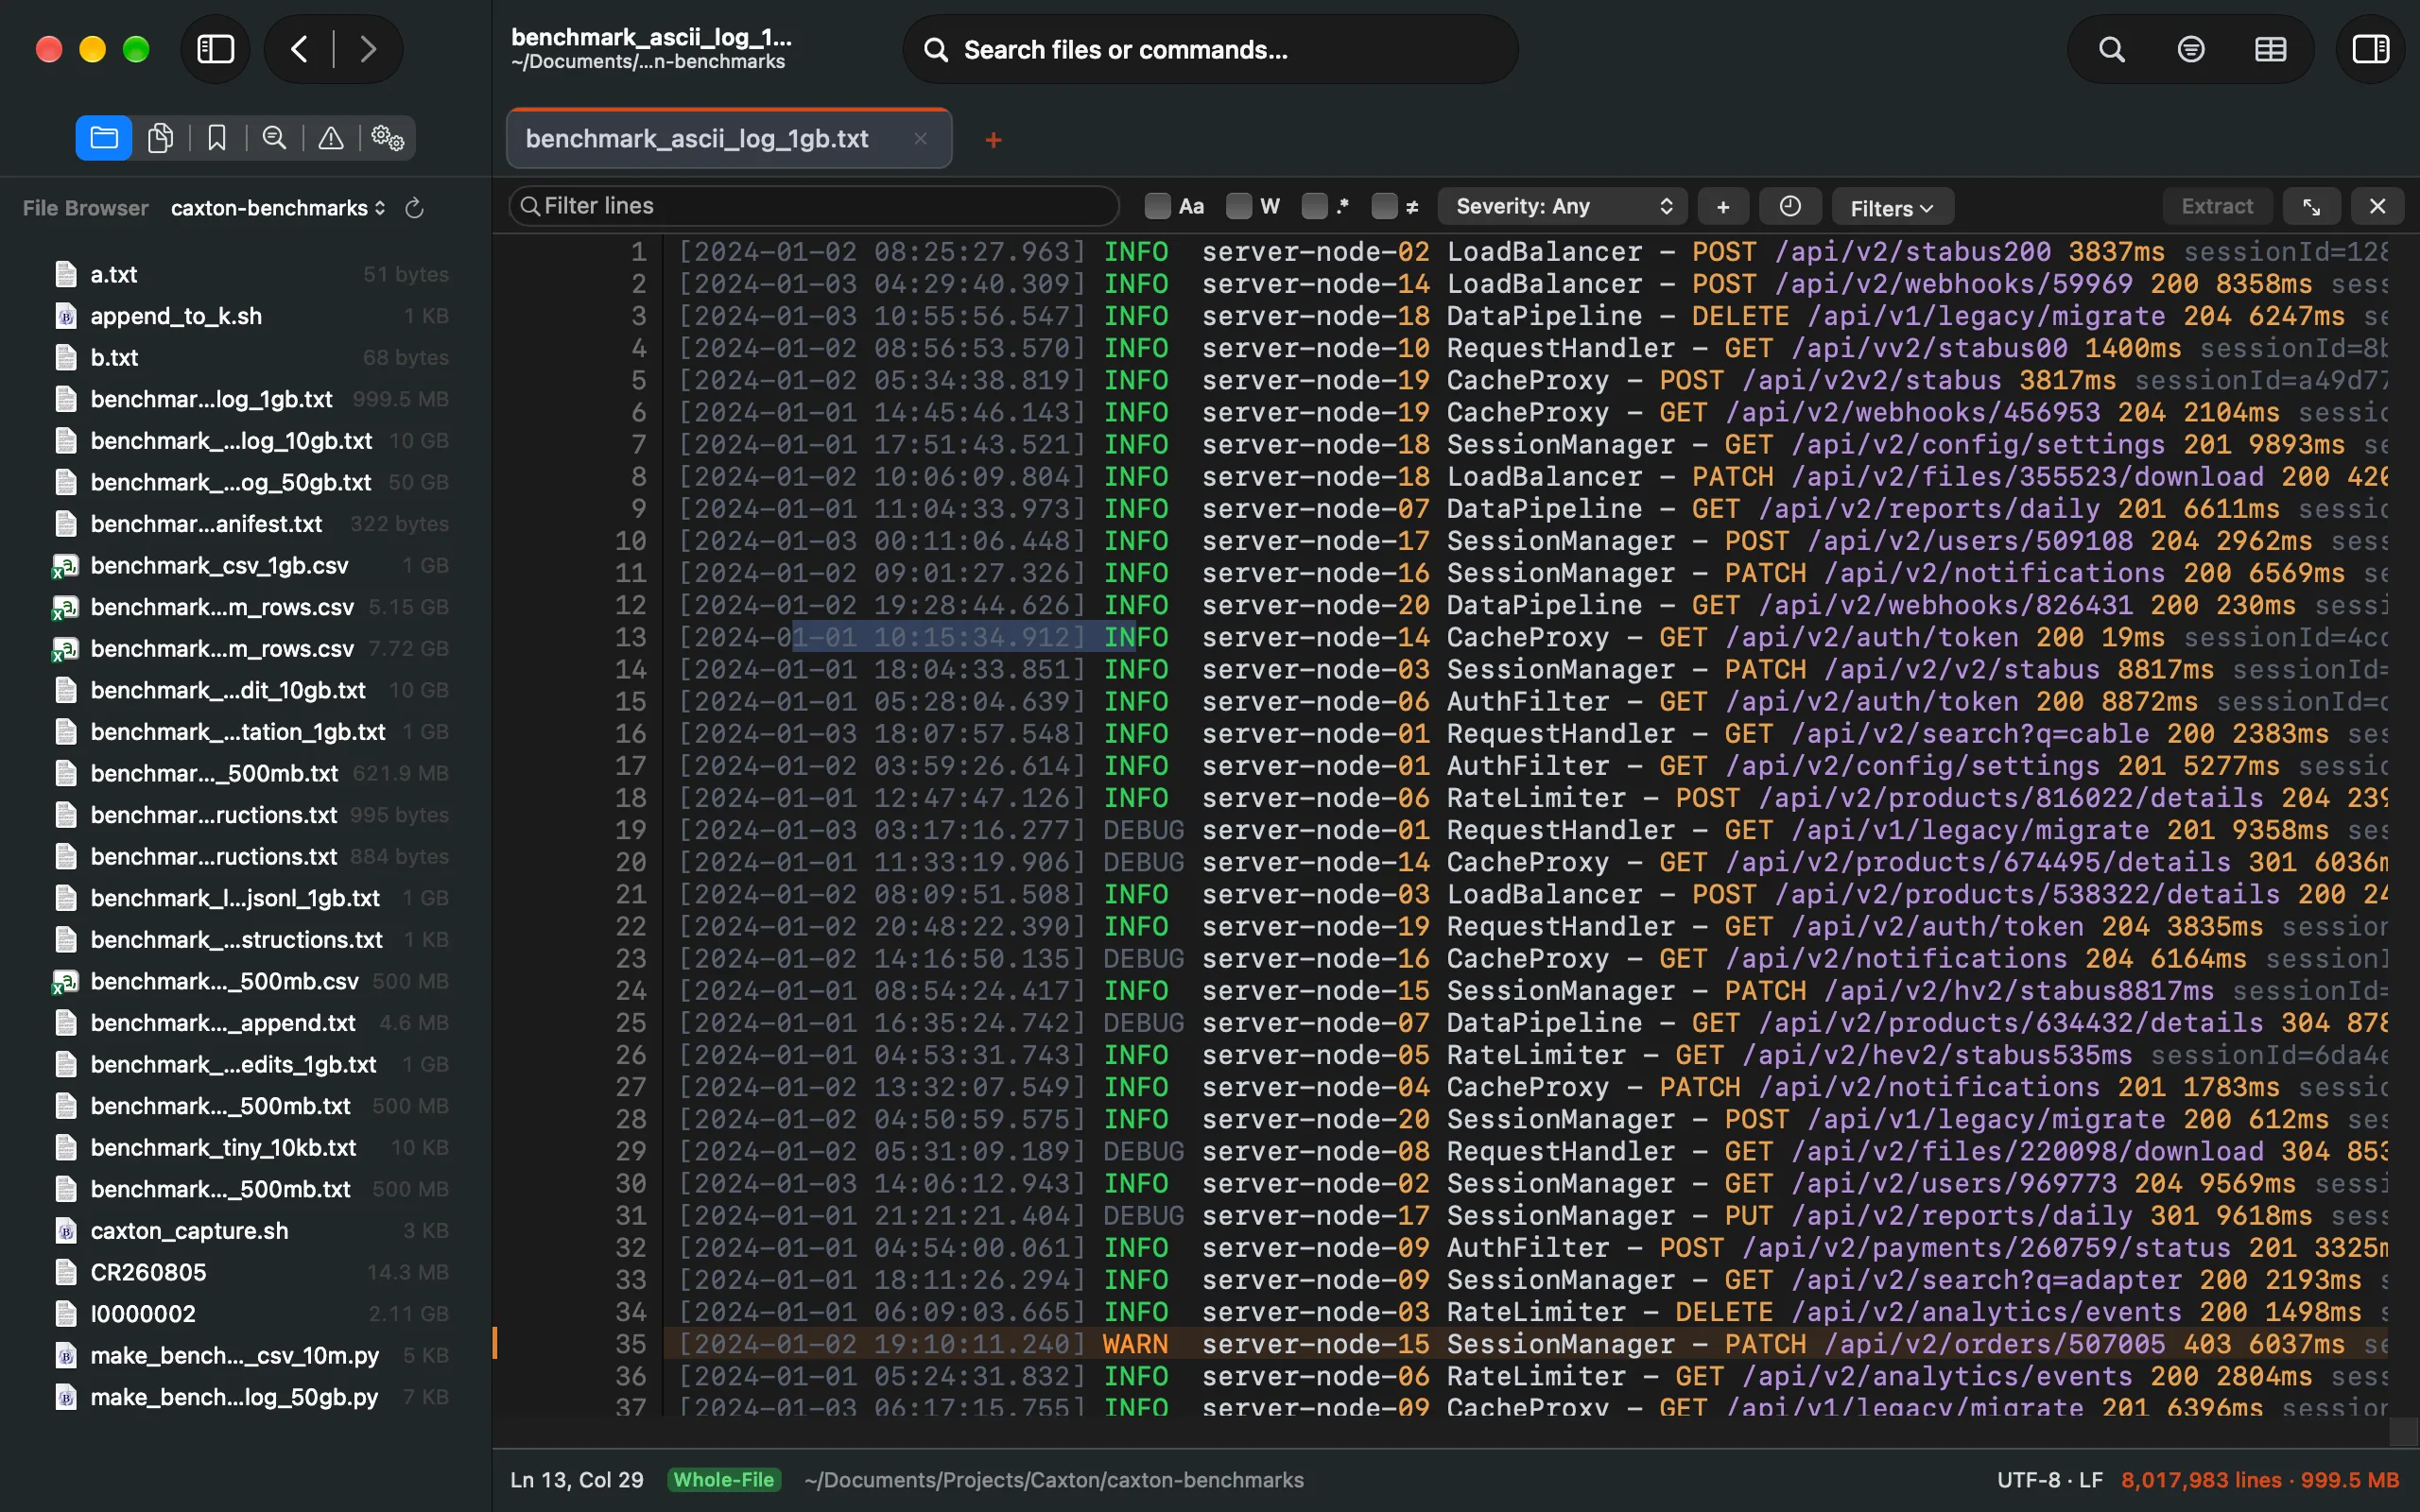Click the Extract button

(2217, 207)
